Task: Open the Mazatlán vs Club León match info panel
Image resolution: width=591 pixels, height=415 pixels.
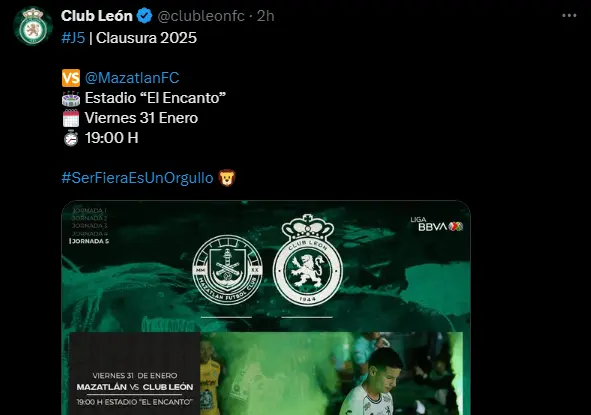Action: click(x=135, y=374)
